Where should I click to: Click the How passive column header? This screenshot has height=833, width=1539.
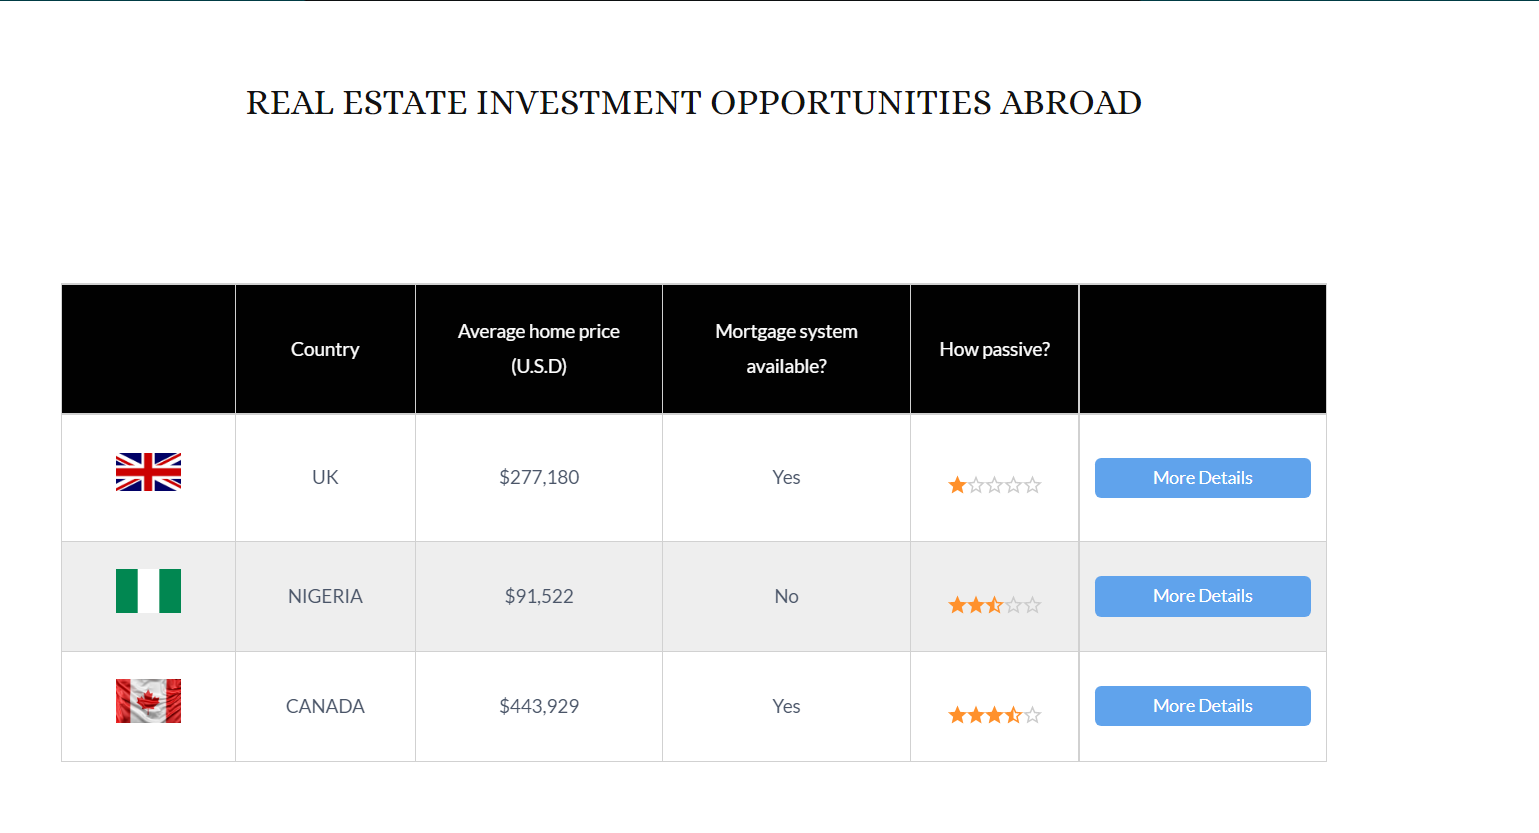[x=994, y=348]
